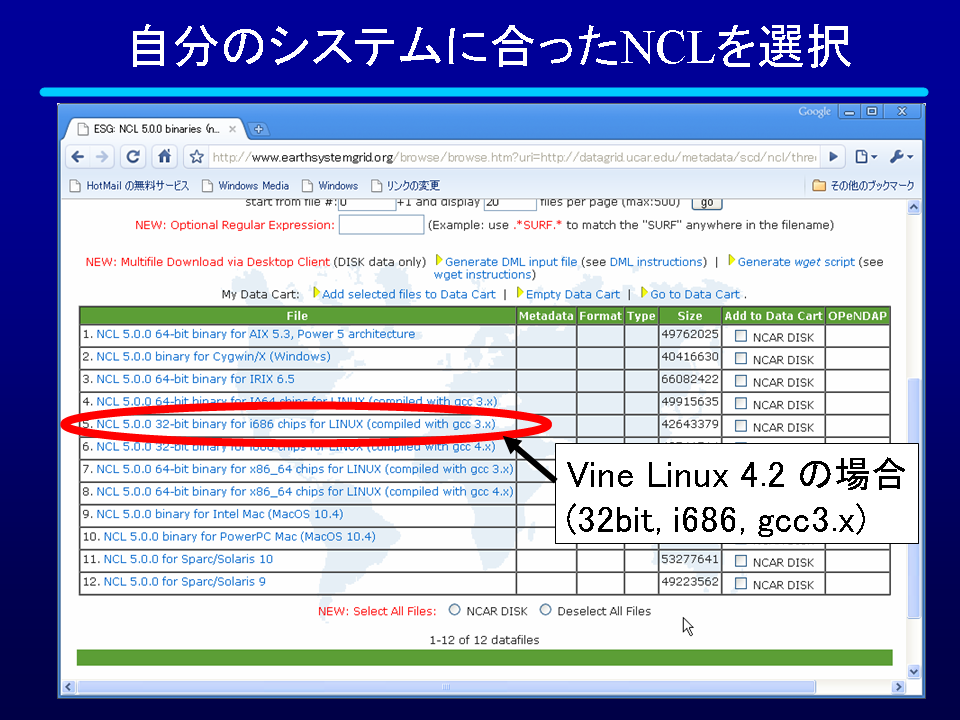960x720 pixels.
Task: Open the 64-bit binary for IRIX 6.5 link
Action: 195,380
